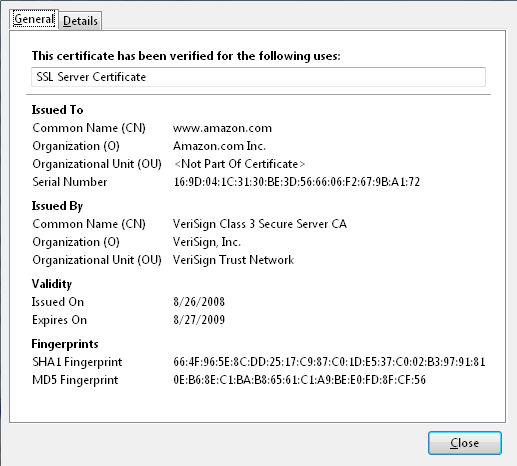Image resolution: width=517 pixels, height=466 pixels.
Task: Click the Amazon.com Inc. organization value
Action: coord(219,146)
